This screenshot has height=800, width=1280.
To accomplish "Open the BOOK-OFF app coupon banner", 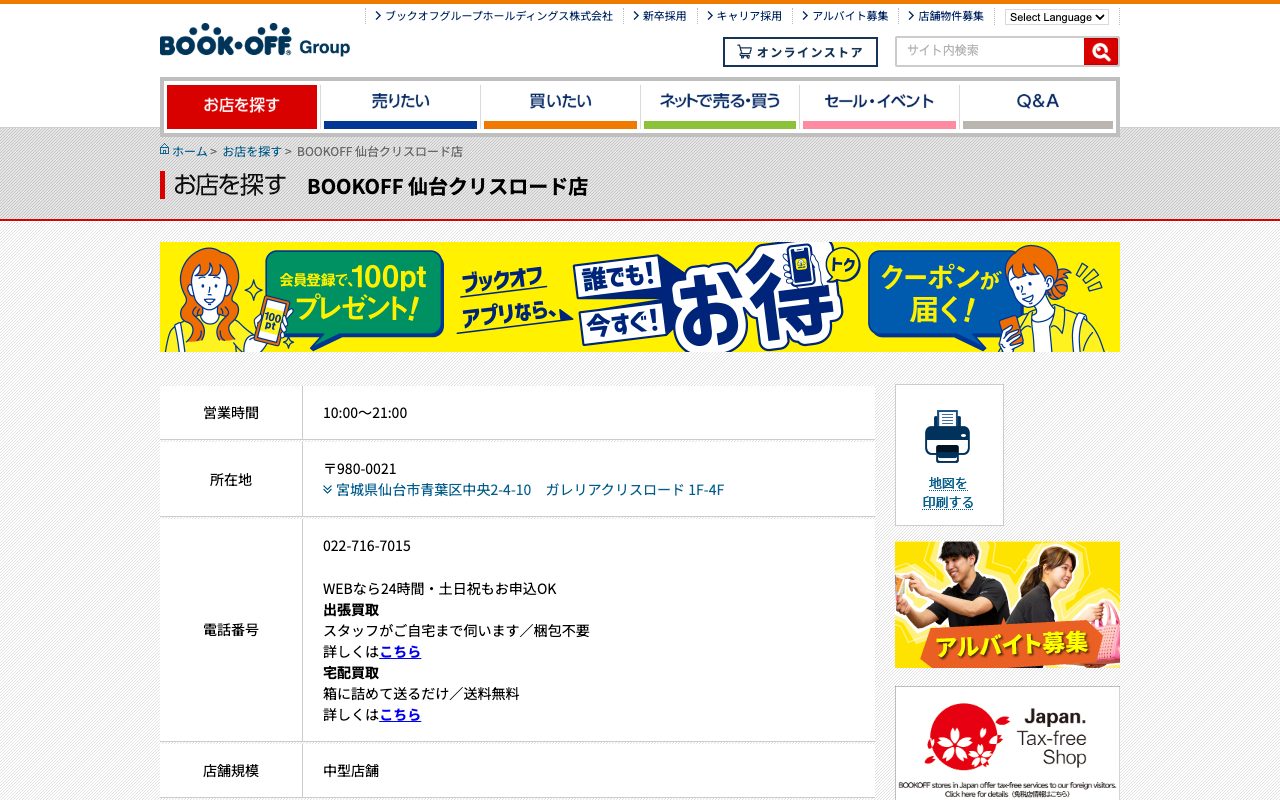I will pos(640,297).
